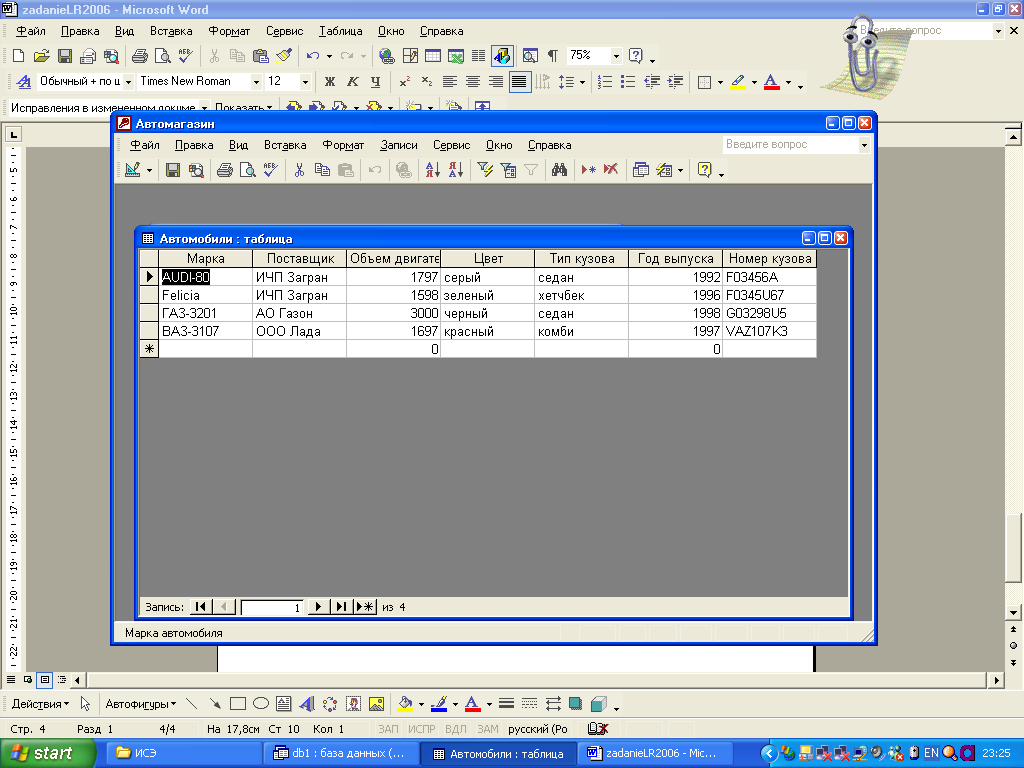1024x768 pixels.
Task: Toggle Drawing toolbar button in Word
Action: tap(502, 56)
